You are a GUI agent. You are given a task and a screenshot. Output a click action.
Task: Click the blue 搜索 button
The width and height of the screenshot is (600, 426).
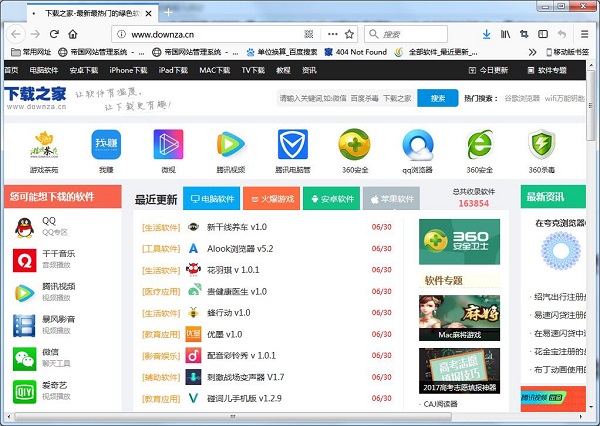[438, 99]
